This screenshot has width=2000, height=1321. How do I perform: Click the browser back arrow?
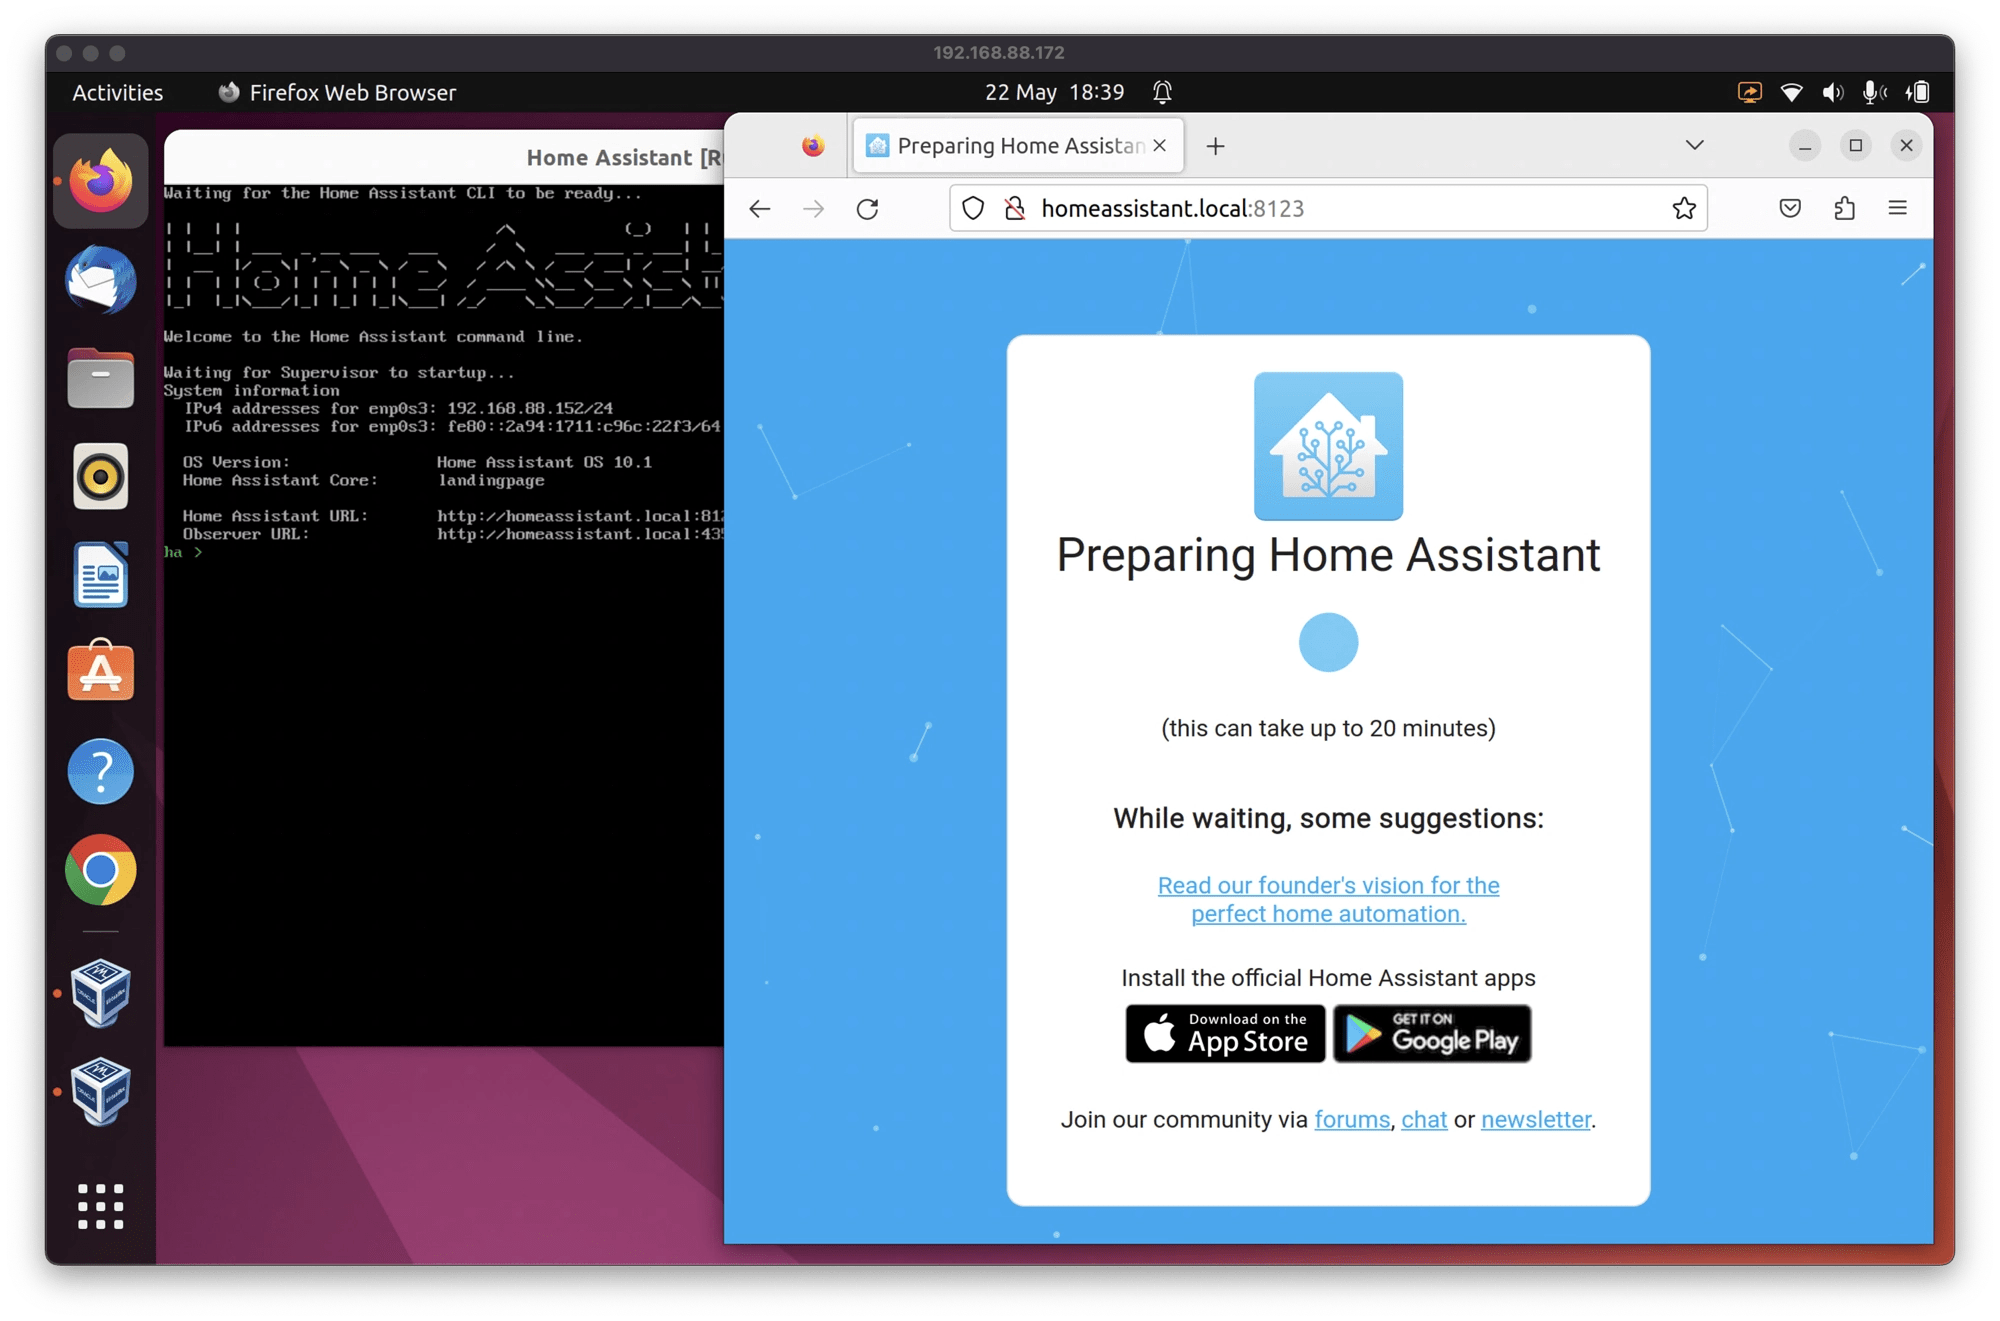[x=761, y=208]
